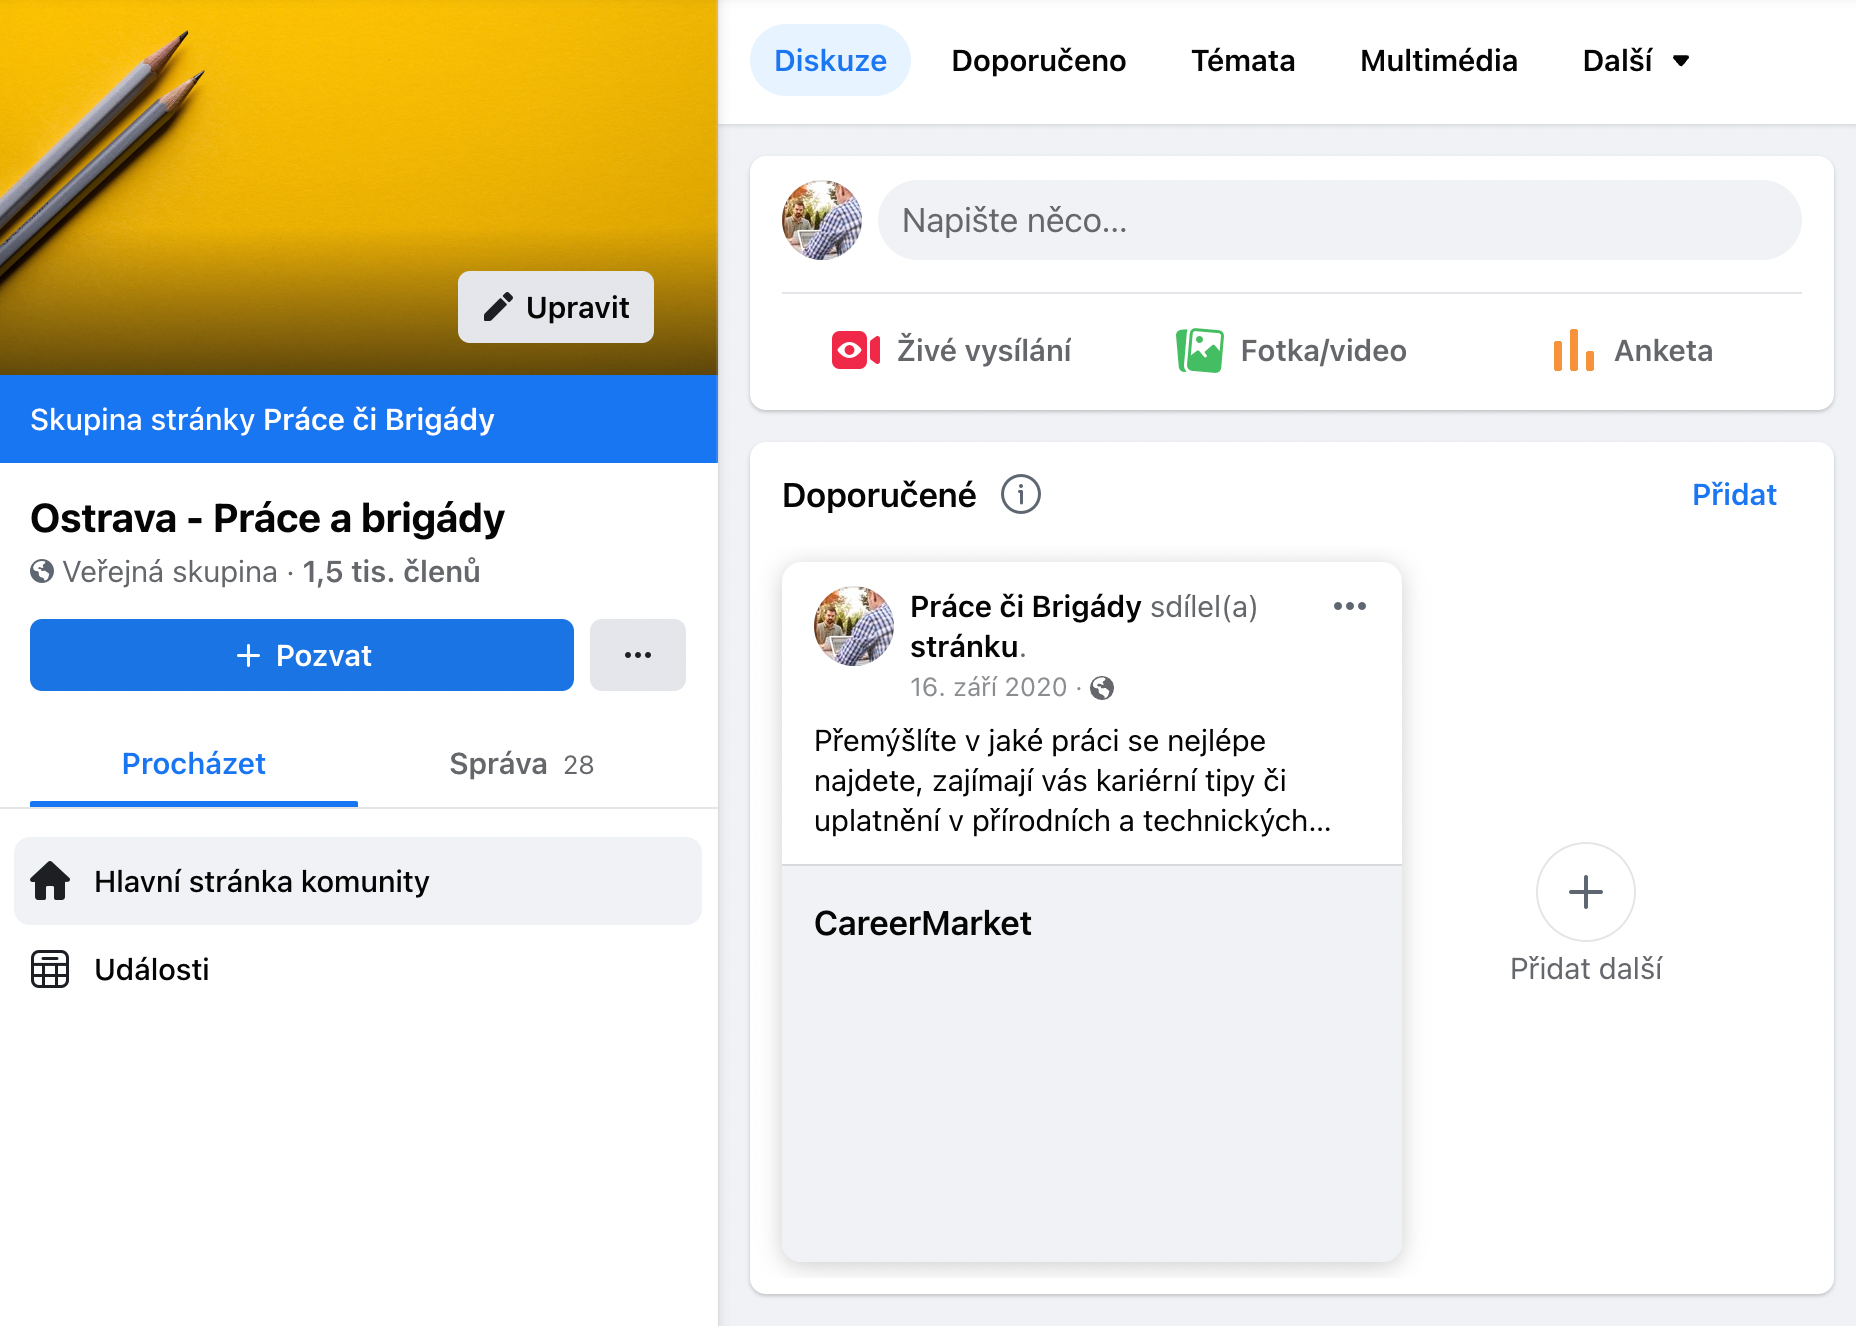The height and width of the screenshot is (1326, 1856).
Task: Open the group's more options ellipsis button
Action: (x=638, y=655)
